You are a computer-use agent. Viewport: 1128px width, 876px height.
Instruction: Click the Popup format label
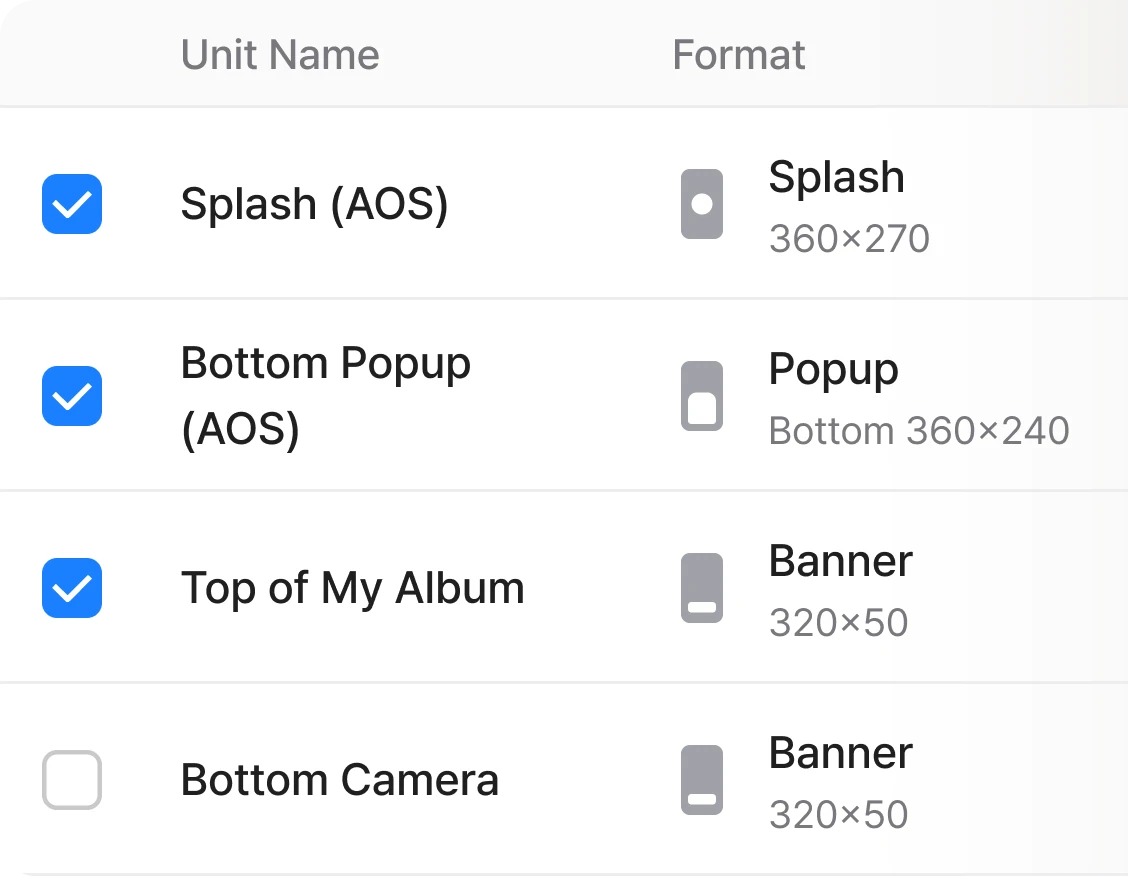834,370
